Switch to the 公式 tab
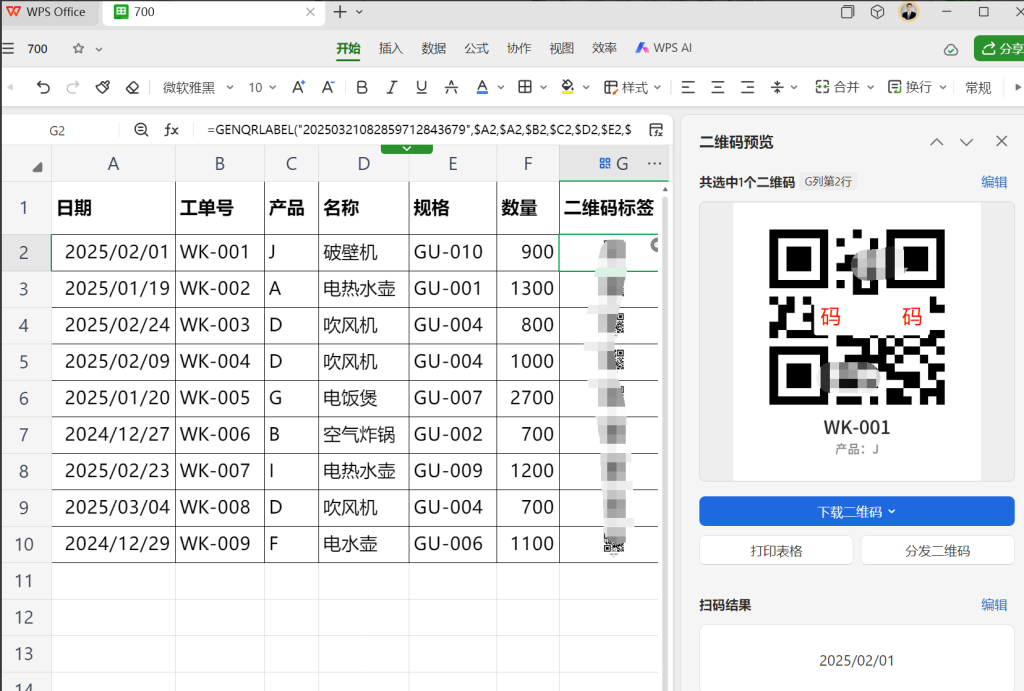This screenshot has height=691, width=1024. [476, 48]
